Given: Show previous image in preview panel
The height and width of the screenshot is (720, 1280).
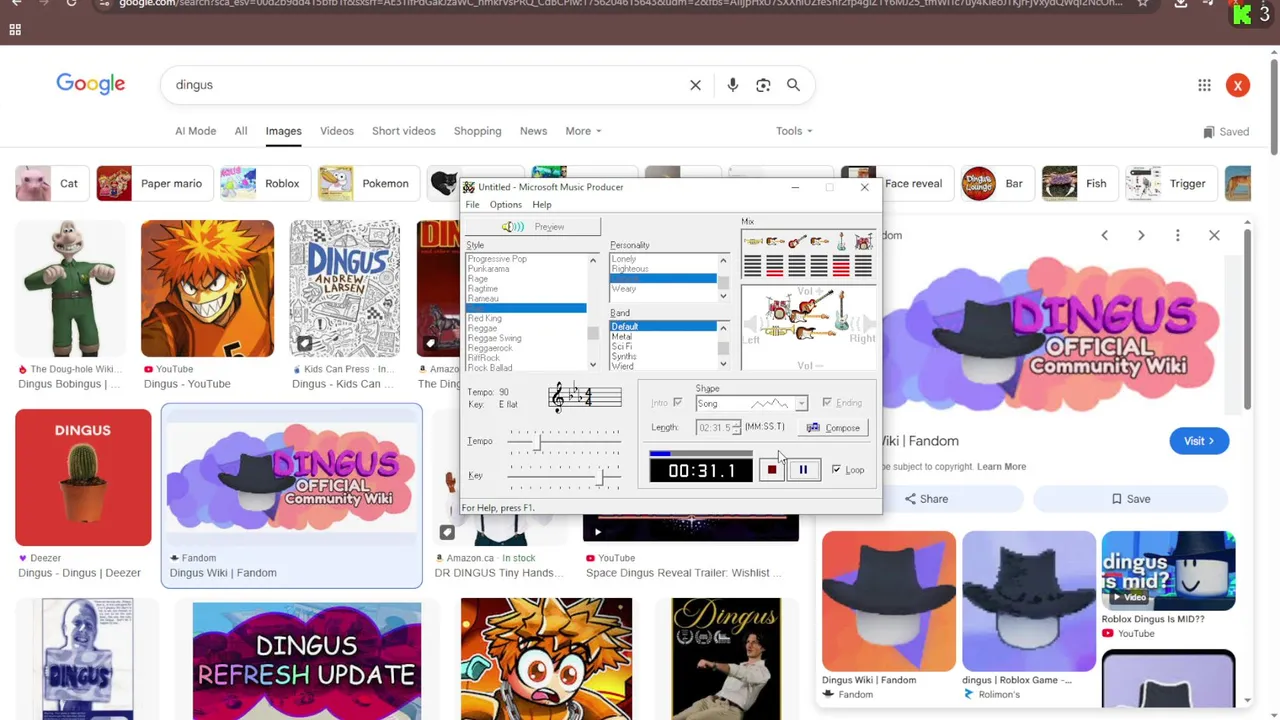Looking at the screenshot, I should click(x=1104, y=235).
